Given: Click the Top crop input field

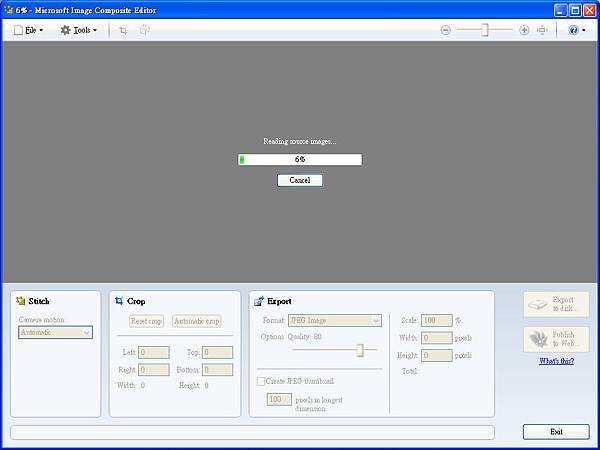Looking at the screenshot, I should point(217,352).
